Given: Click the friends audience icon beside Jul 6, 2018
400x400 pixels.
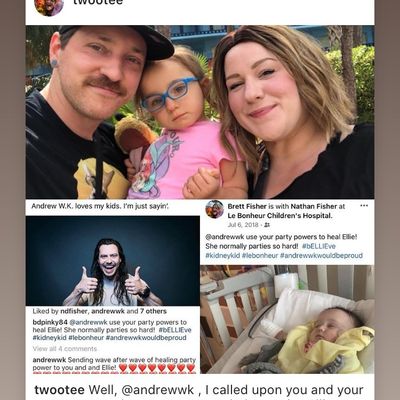Looking at the screenshot, I should [x=267, y=225].
